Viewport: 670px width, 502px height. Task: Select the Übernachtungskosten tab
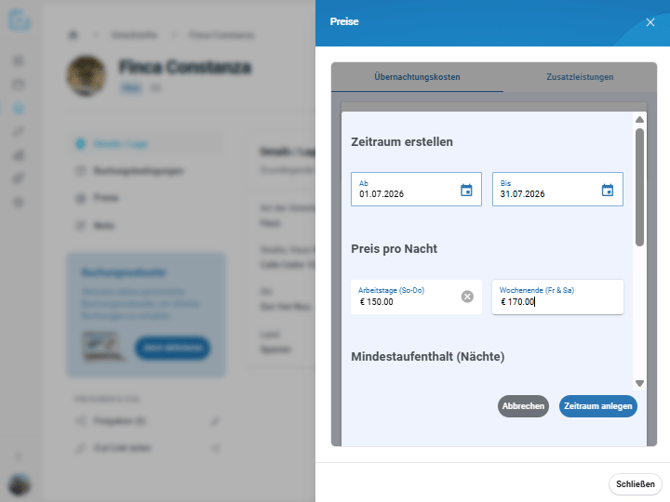pyautogui.click(x=417, y=77)
